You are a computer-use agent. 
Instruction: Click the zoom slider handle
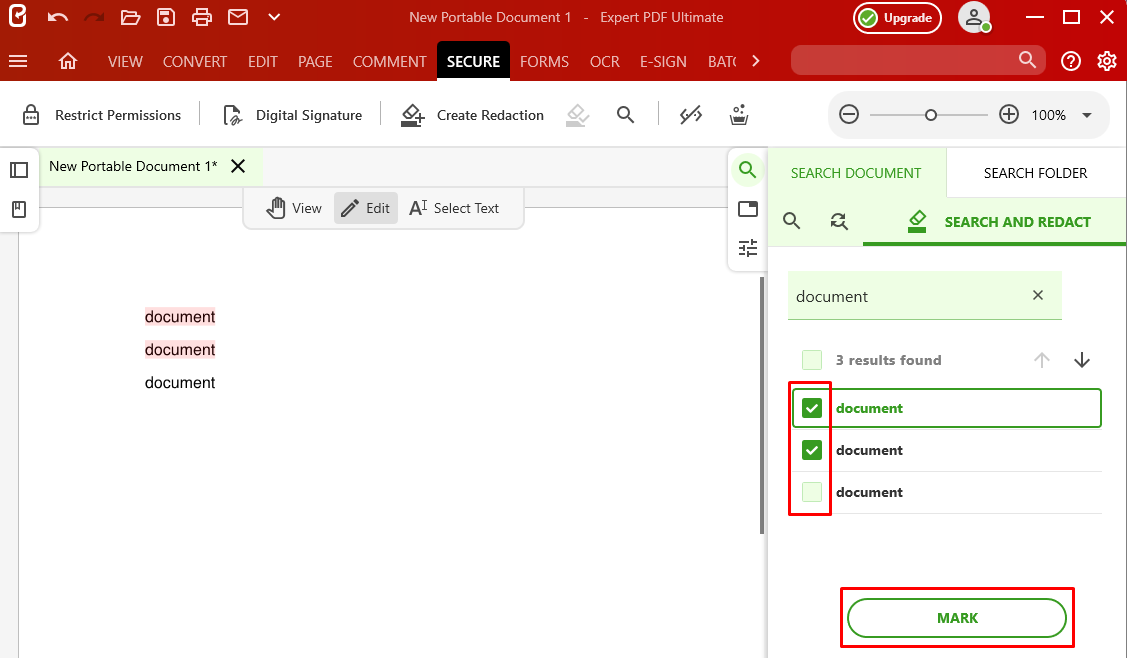coord(931,115)
